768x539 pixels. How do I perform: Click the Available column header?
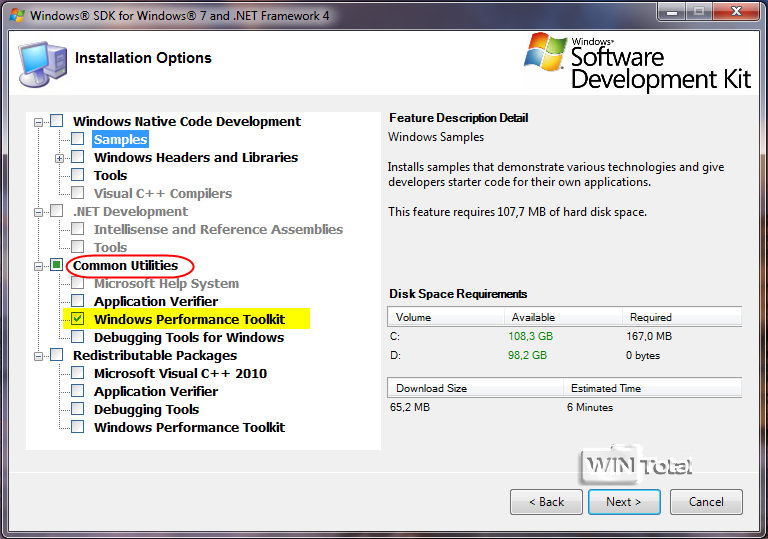(563, 317)
